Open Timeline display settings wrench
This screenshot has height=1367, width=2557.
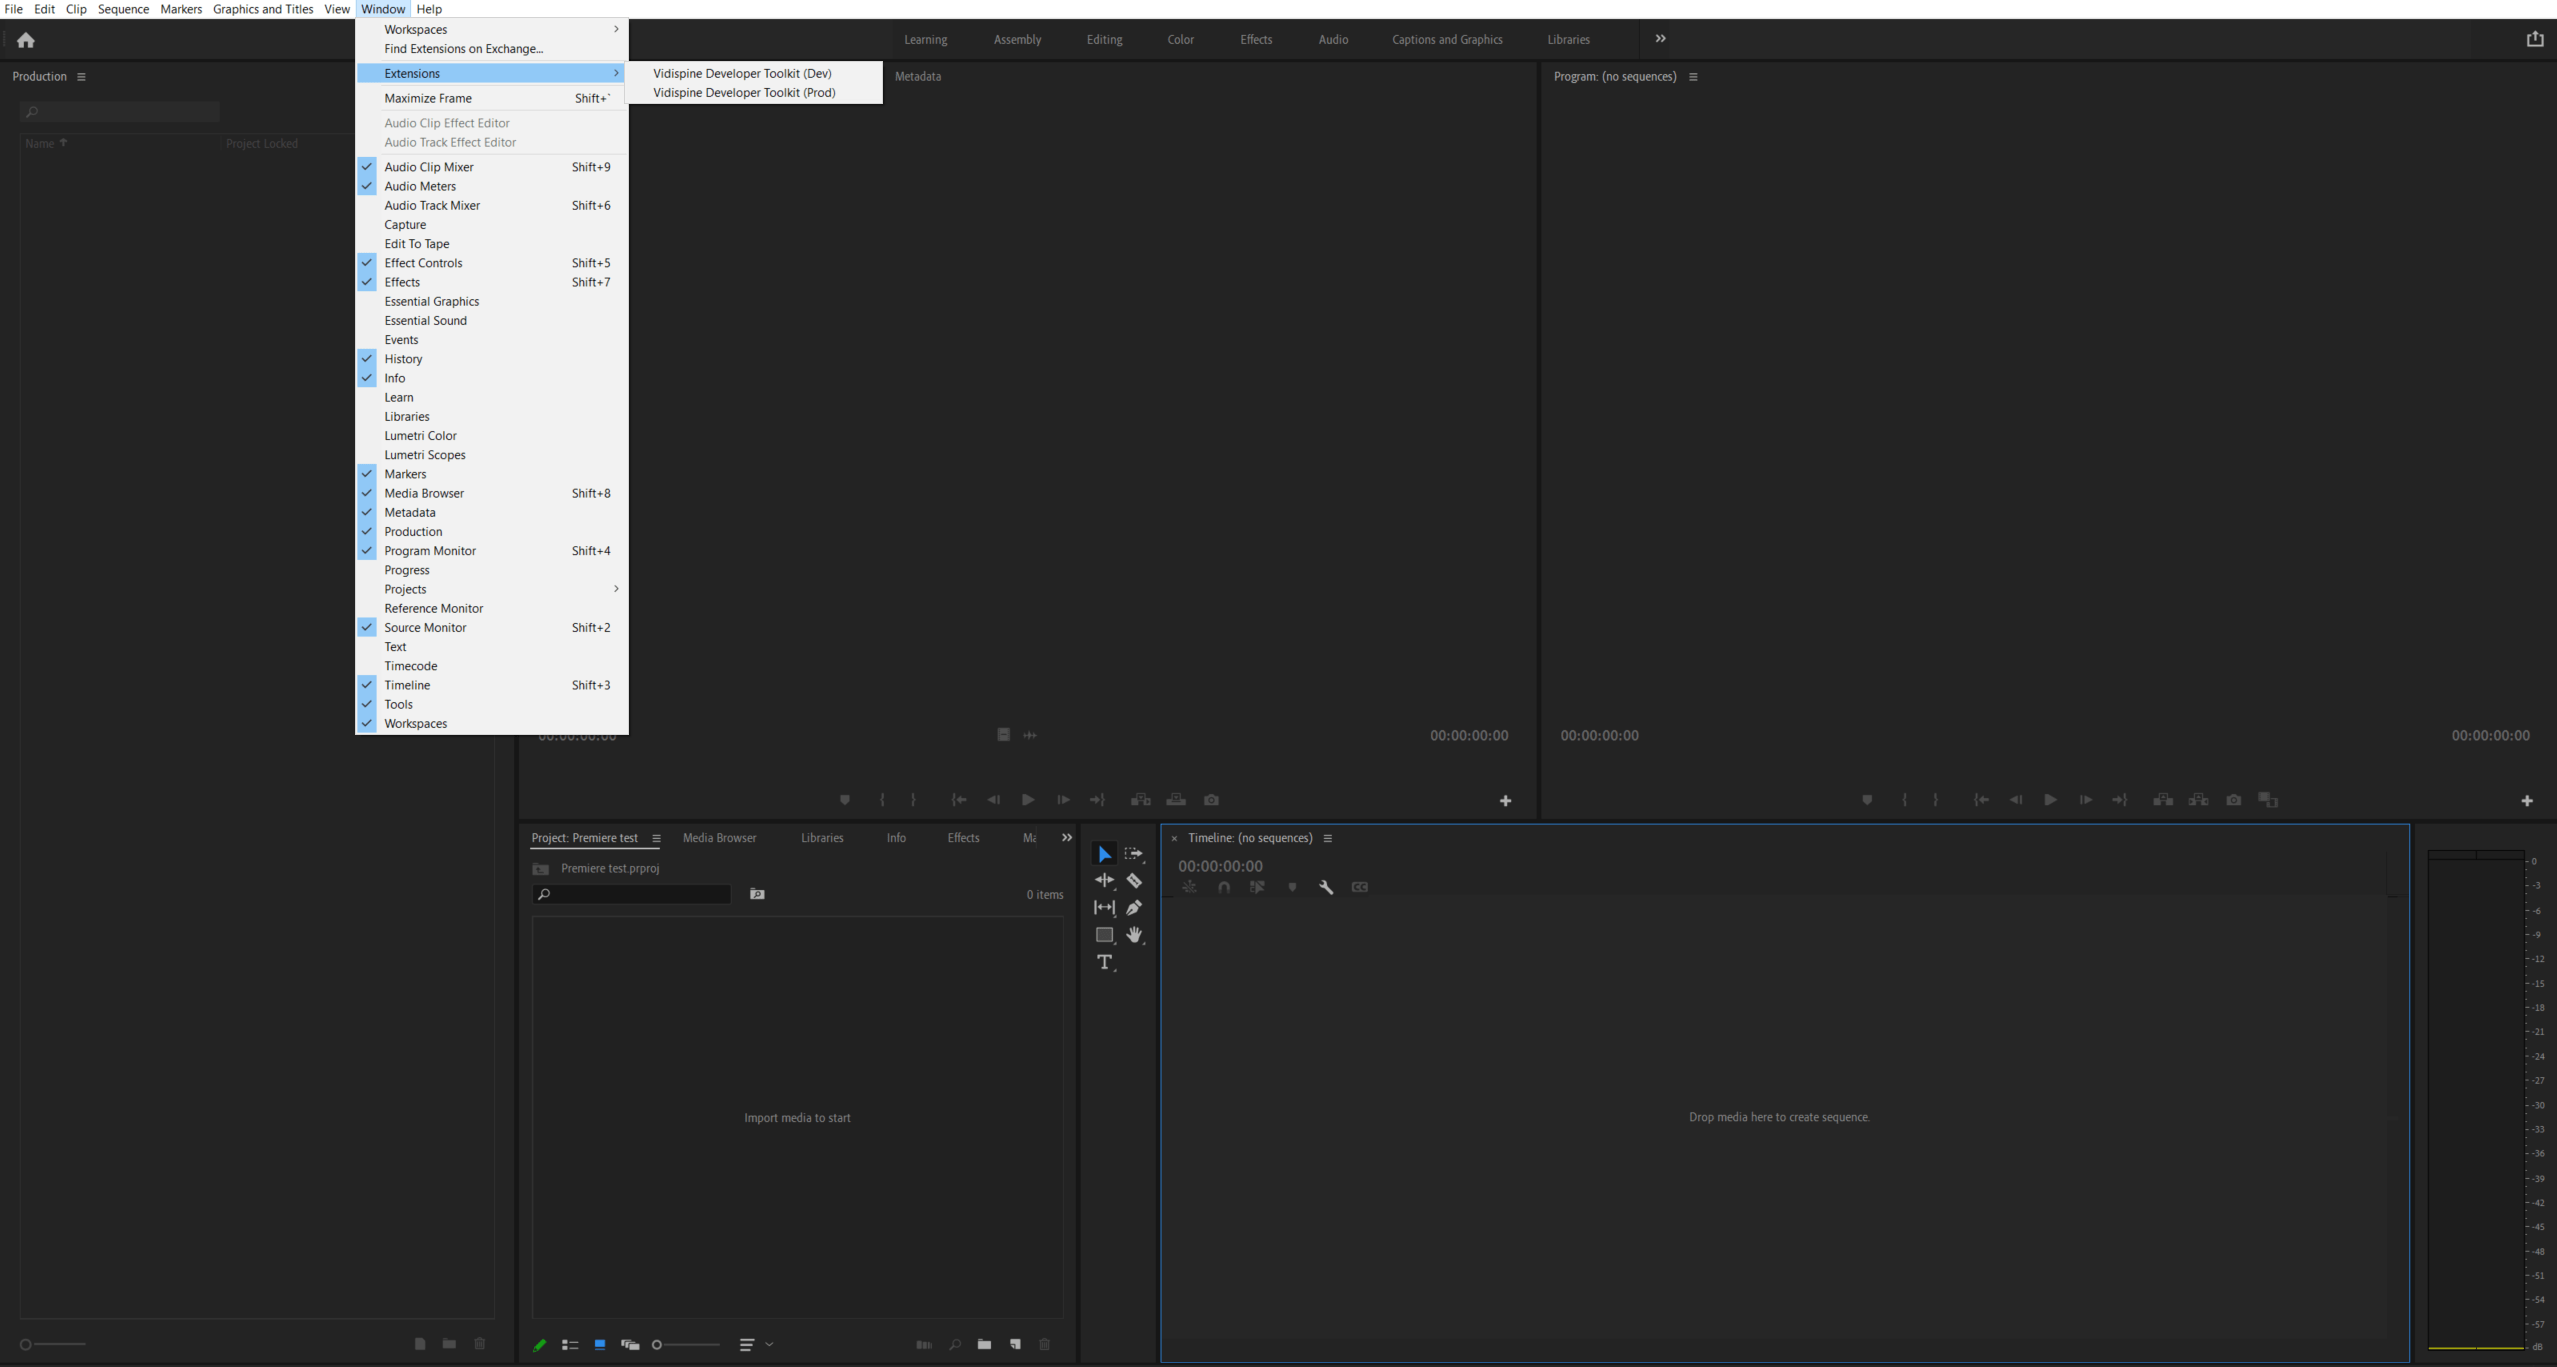[x=1326, y=887]
